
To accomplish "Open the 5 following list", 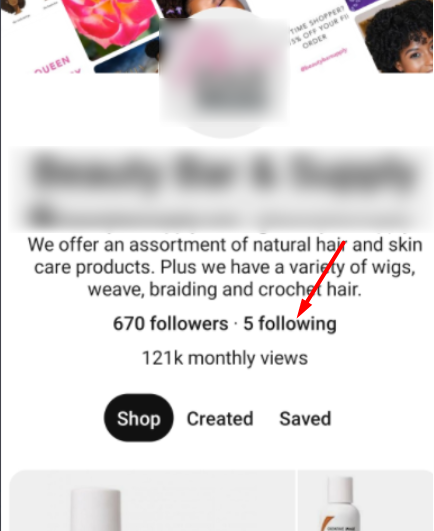I will pyautogui.click(x=290, y=323).
